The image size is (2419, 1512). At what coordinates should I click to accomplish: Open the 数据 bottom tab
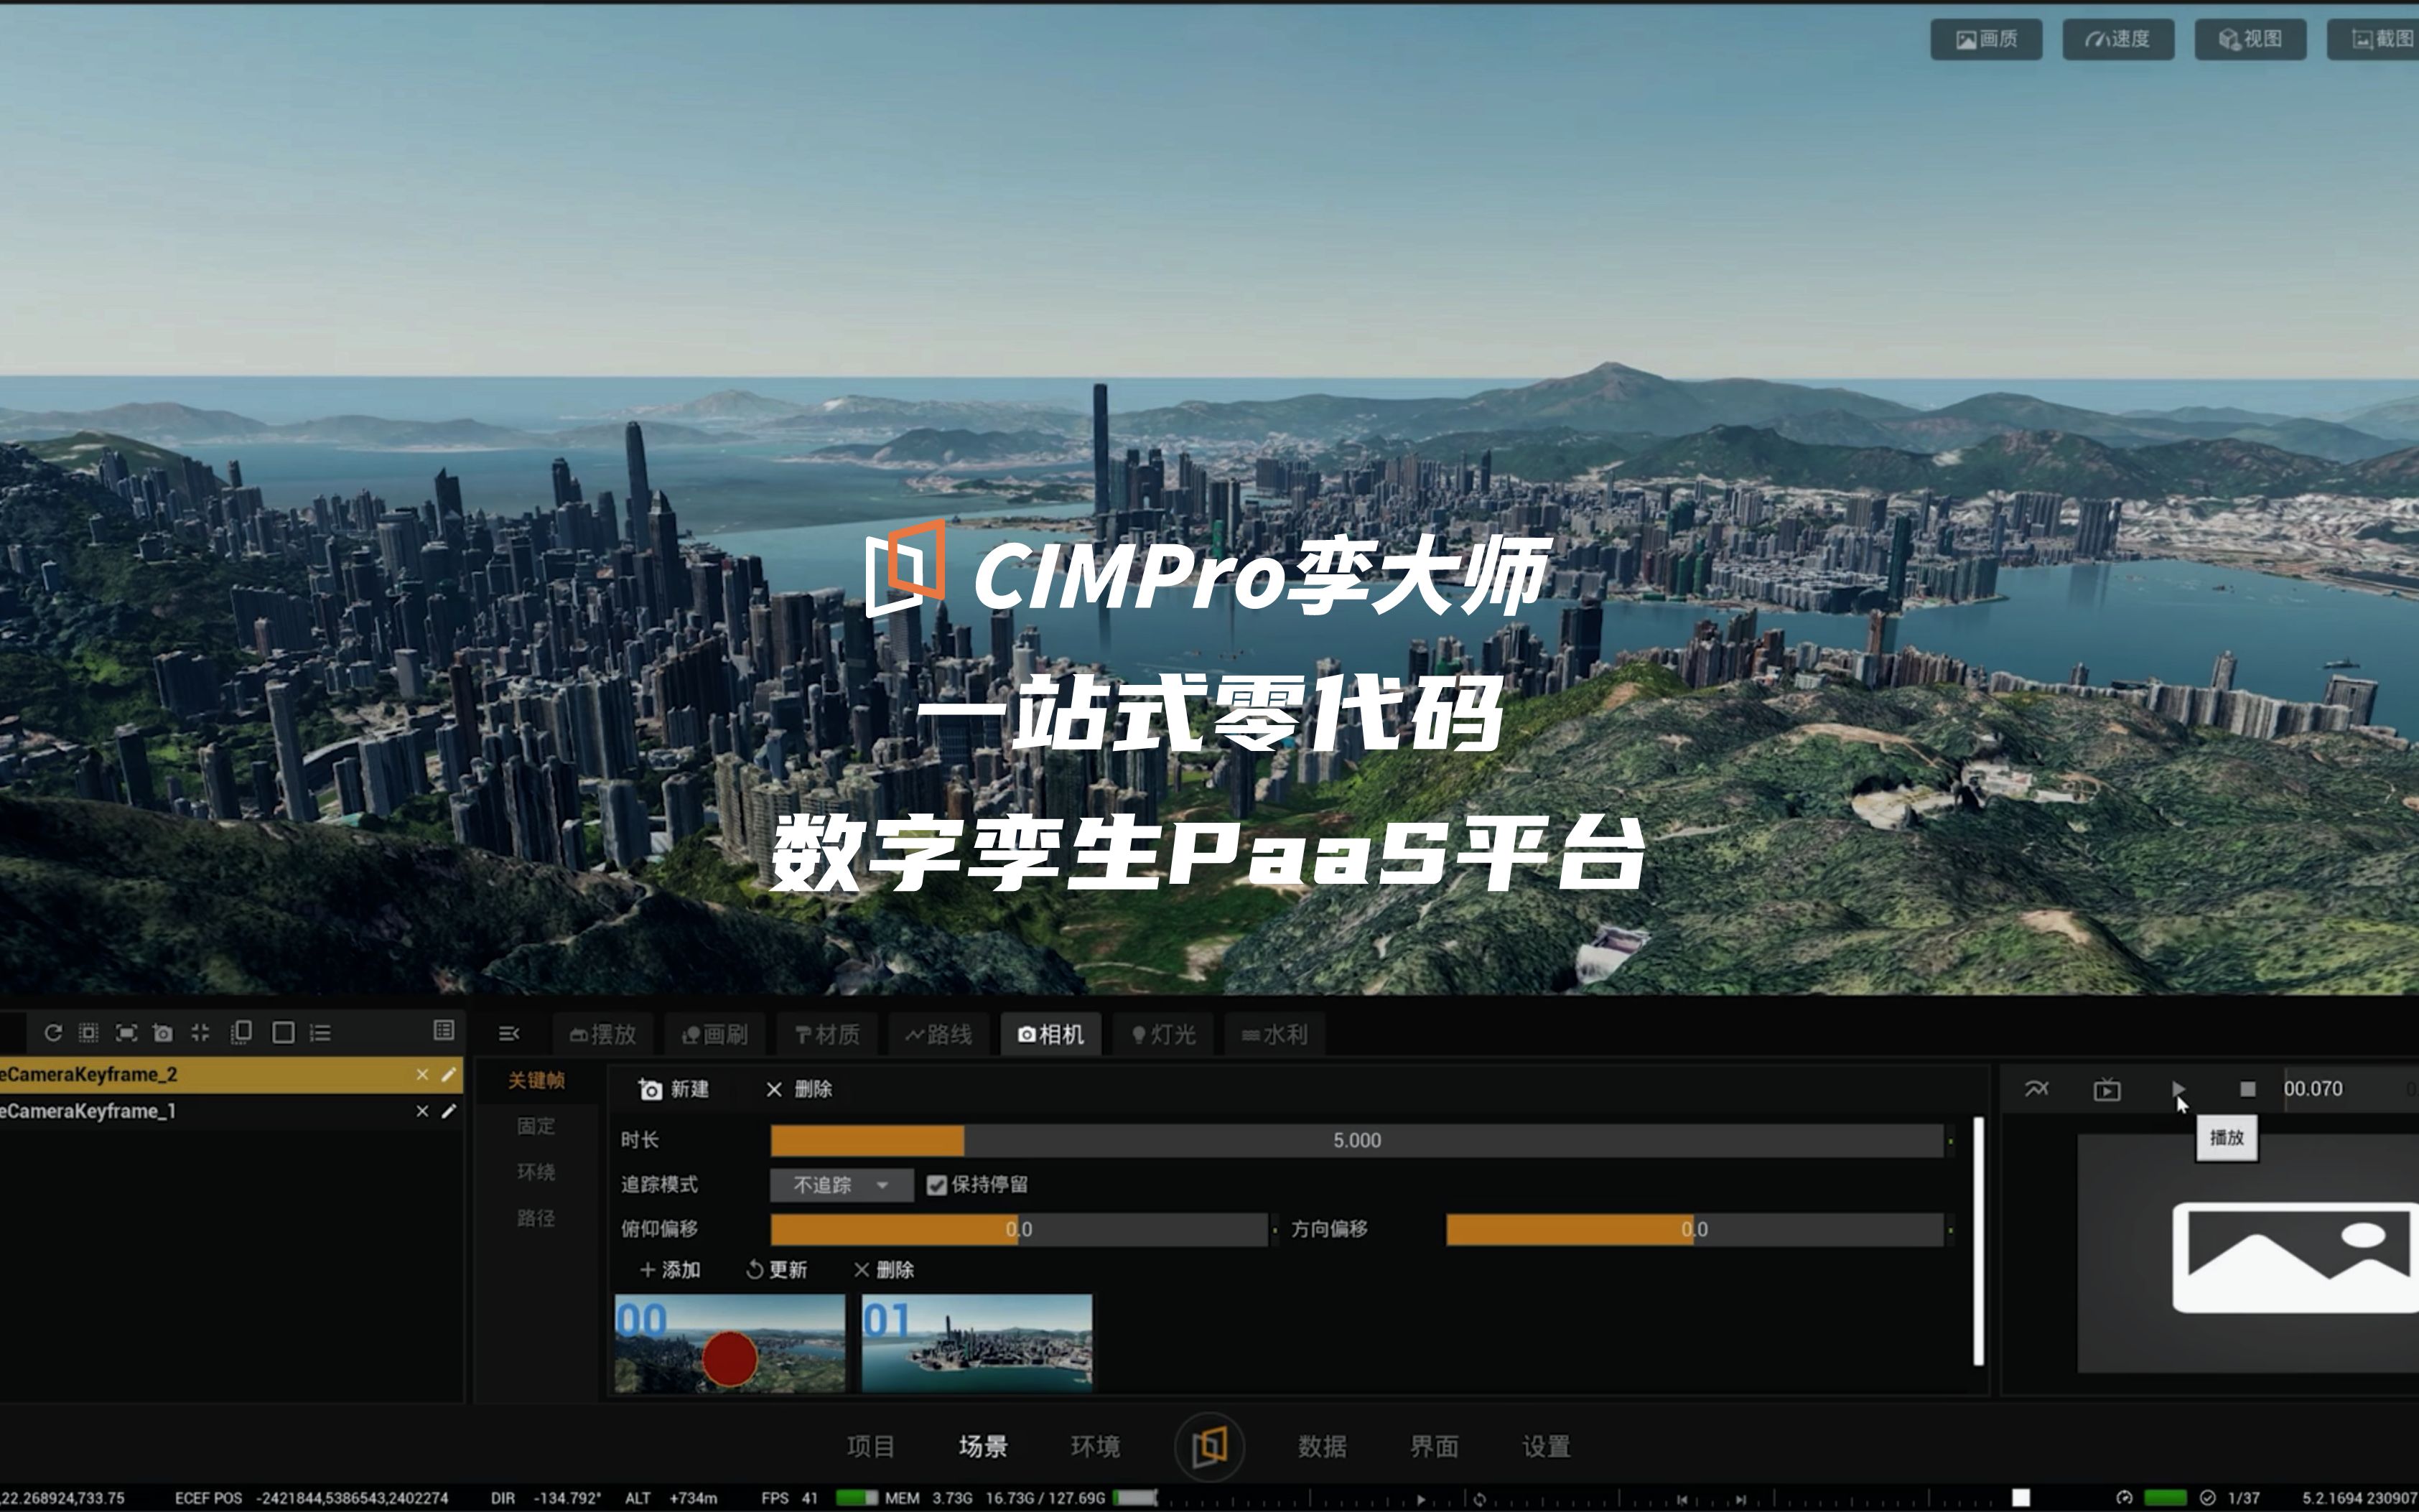(x=1322, y=1447)
